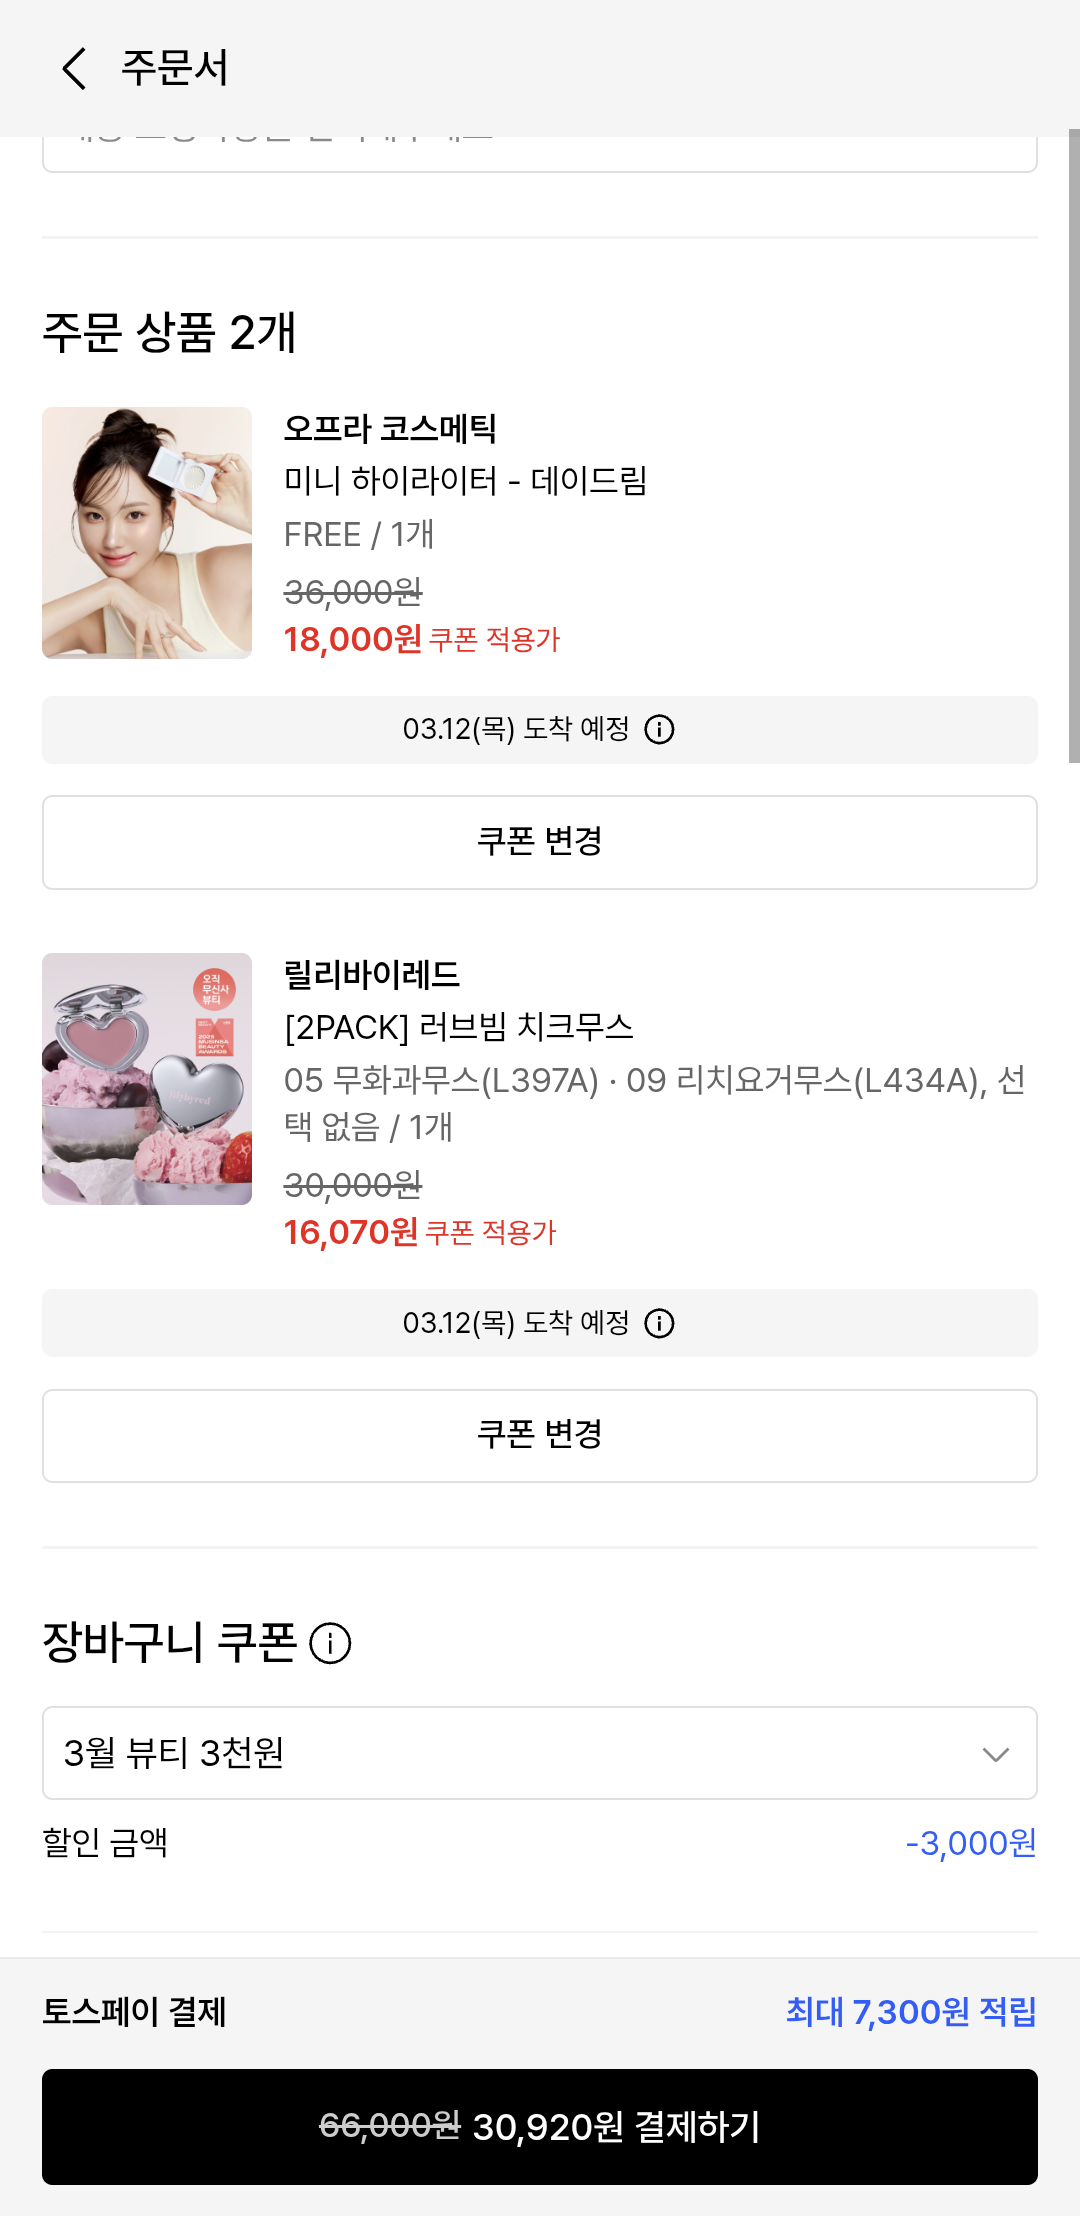Viewport: 1080px width, 2216px height.
Task: Select the 미니 하이라이터 - 데이드림 product title
Action: [465, 481]
